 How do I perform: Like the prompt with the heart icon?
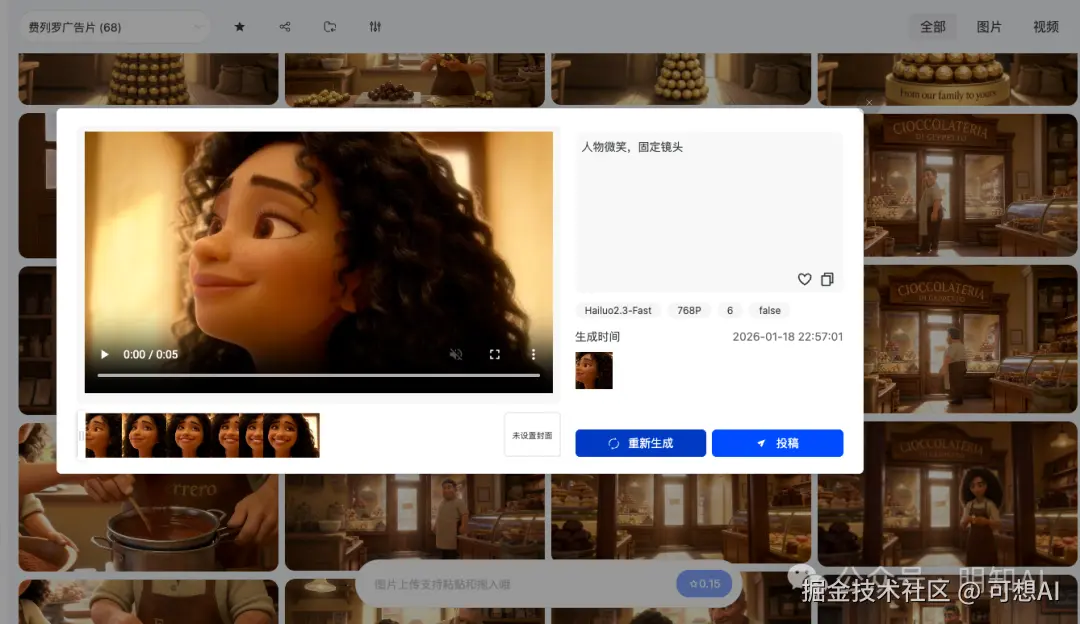coord(804,279)
